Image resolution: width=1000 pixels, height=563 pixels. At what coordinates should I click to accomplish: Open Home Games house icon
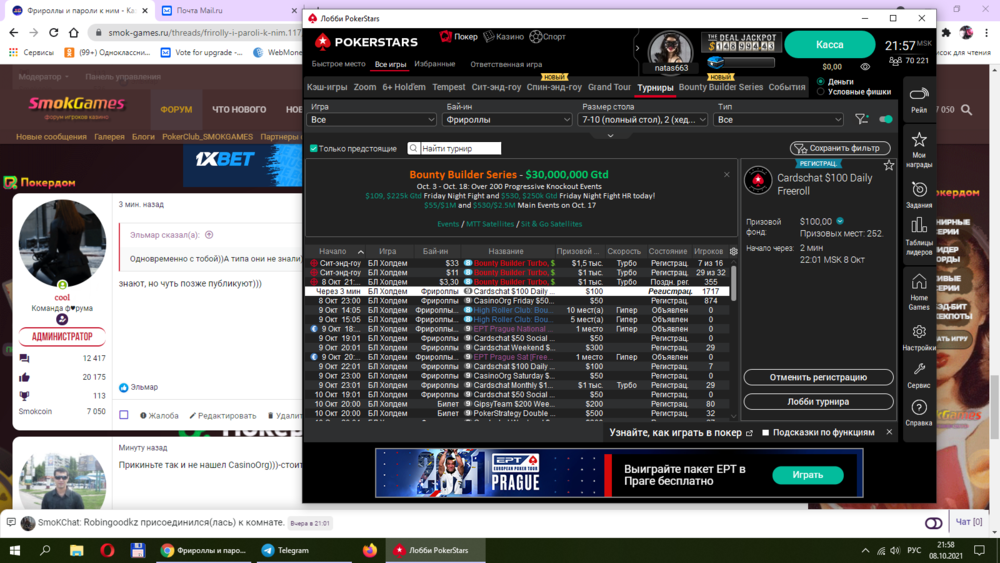[918, 292]
